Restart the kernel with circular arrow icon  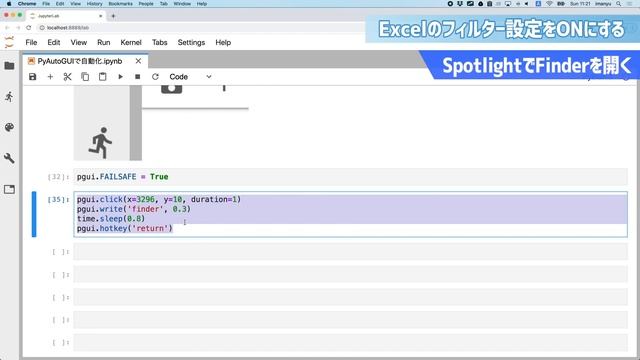coord(155,77)
